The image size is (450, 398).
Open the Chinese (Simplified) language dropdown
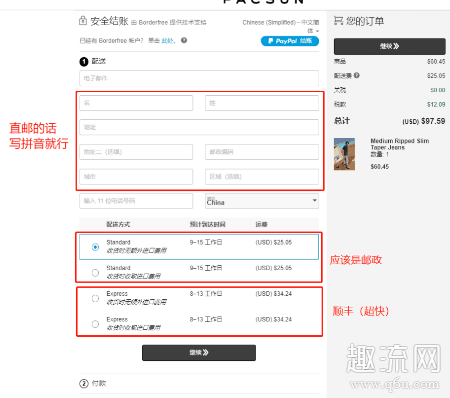click(280, 26)
